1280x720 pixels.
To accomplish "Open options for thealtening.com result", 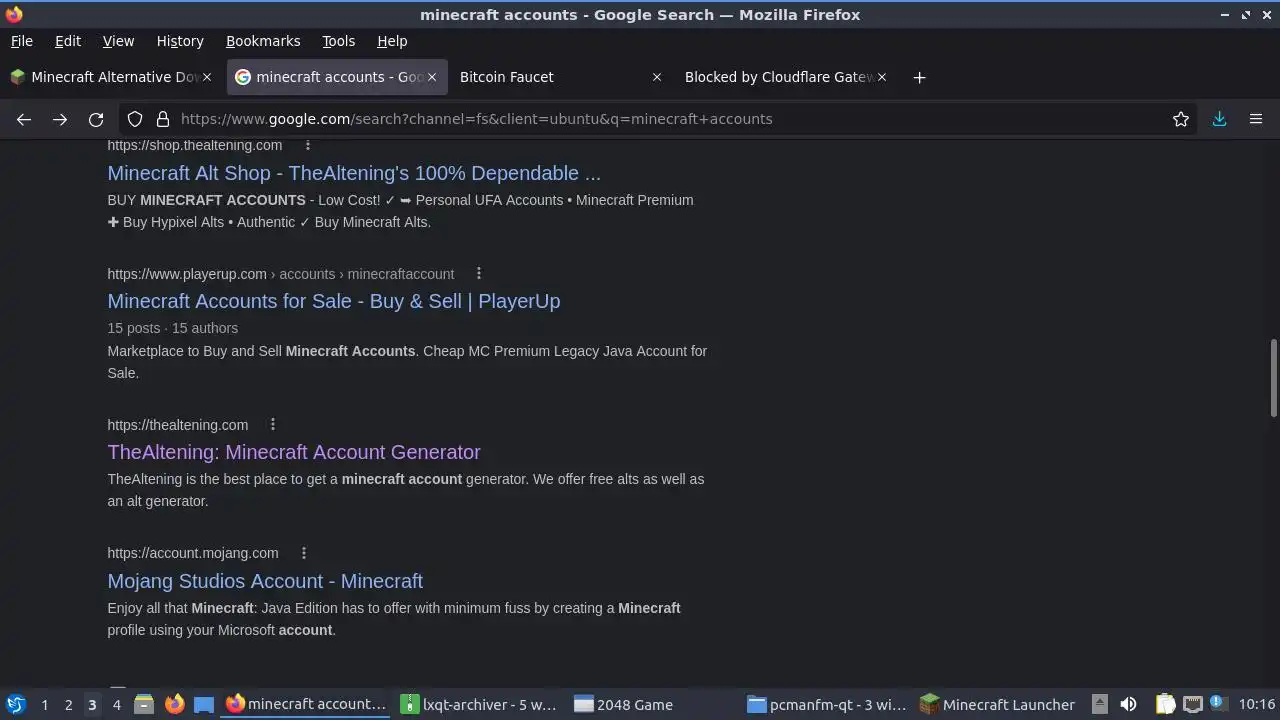I will 273,424.
